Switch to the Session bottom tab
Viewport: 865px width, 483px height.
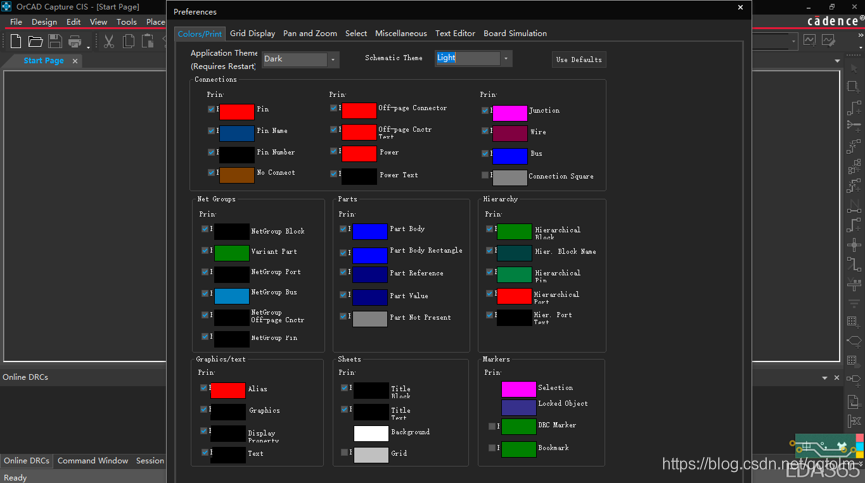tap(150, 460)
